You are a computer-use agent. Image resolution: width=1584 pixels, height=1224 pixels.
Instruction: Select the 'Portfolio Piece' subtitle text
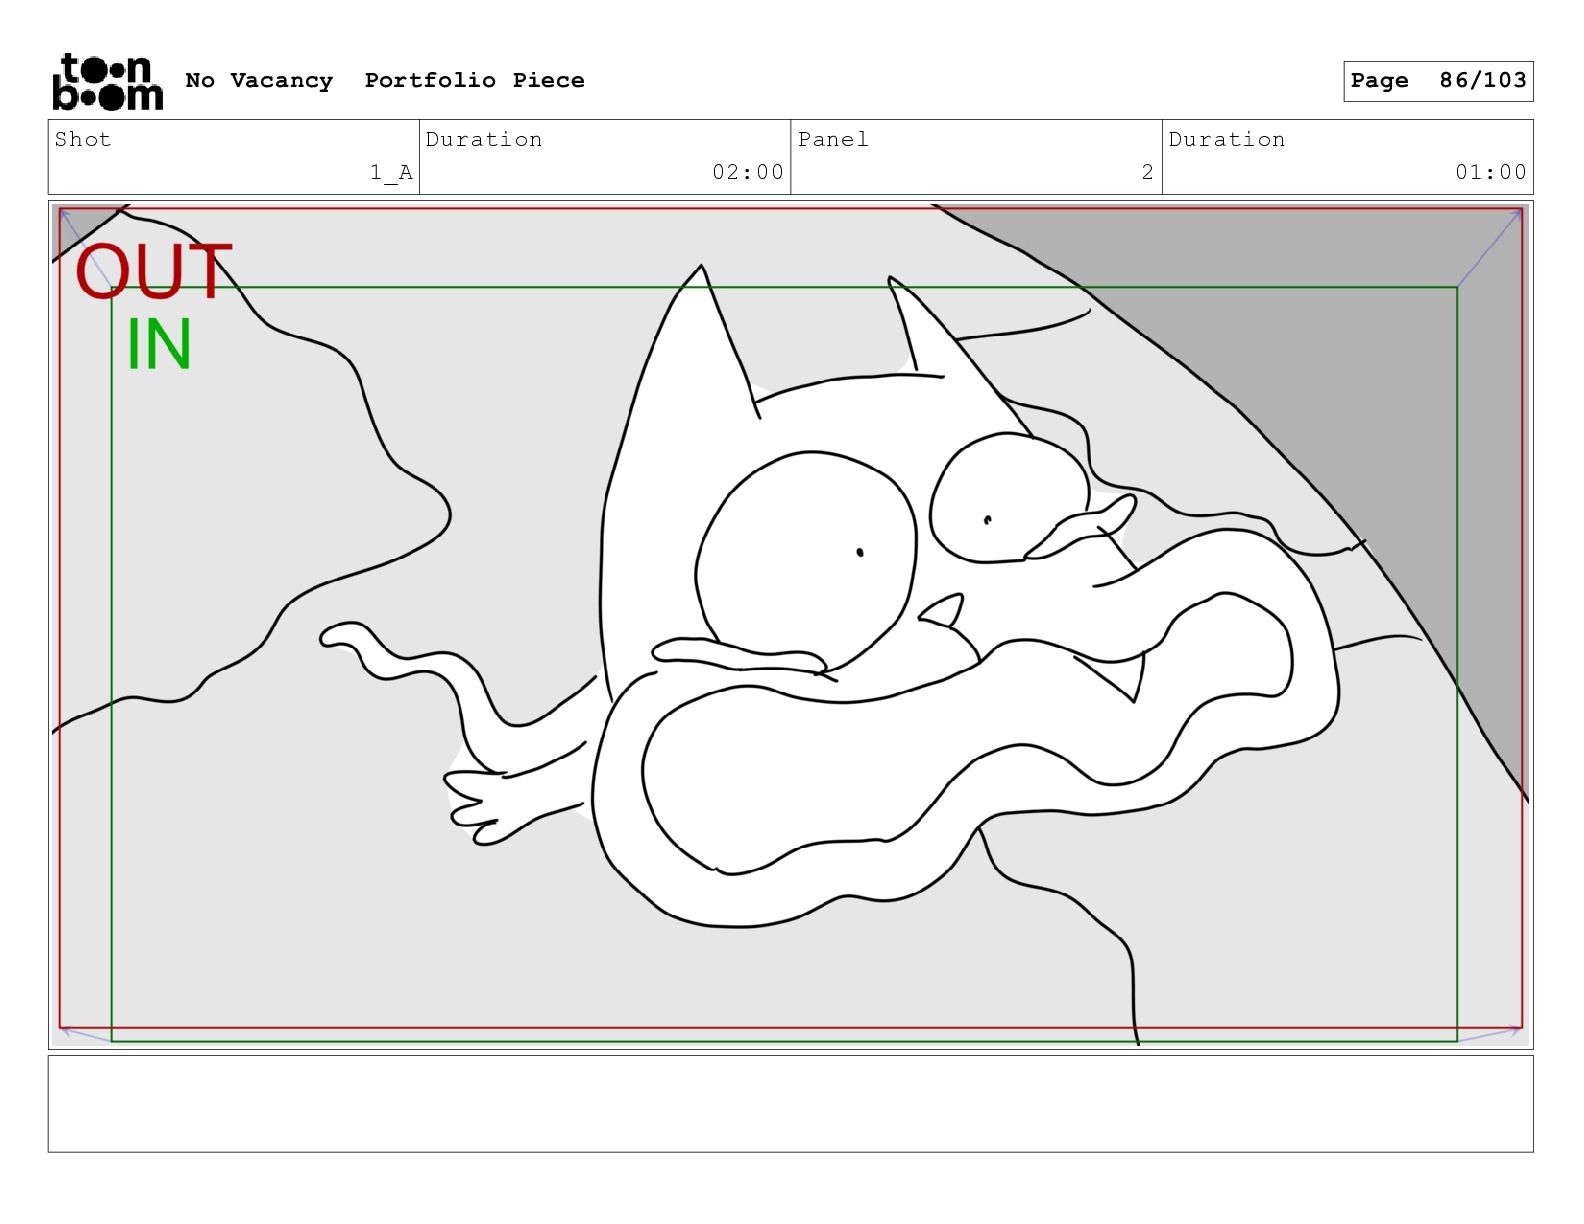[x=474, y=80]
